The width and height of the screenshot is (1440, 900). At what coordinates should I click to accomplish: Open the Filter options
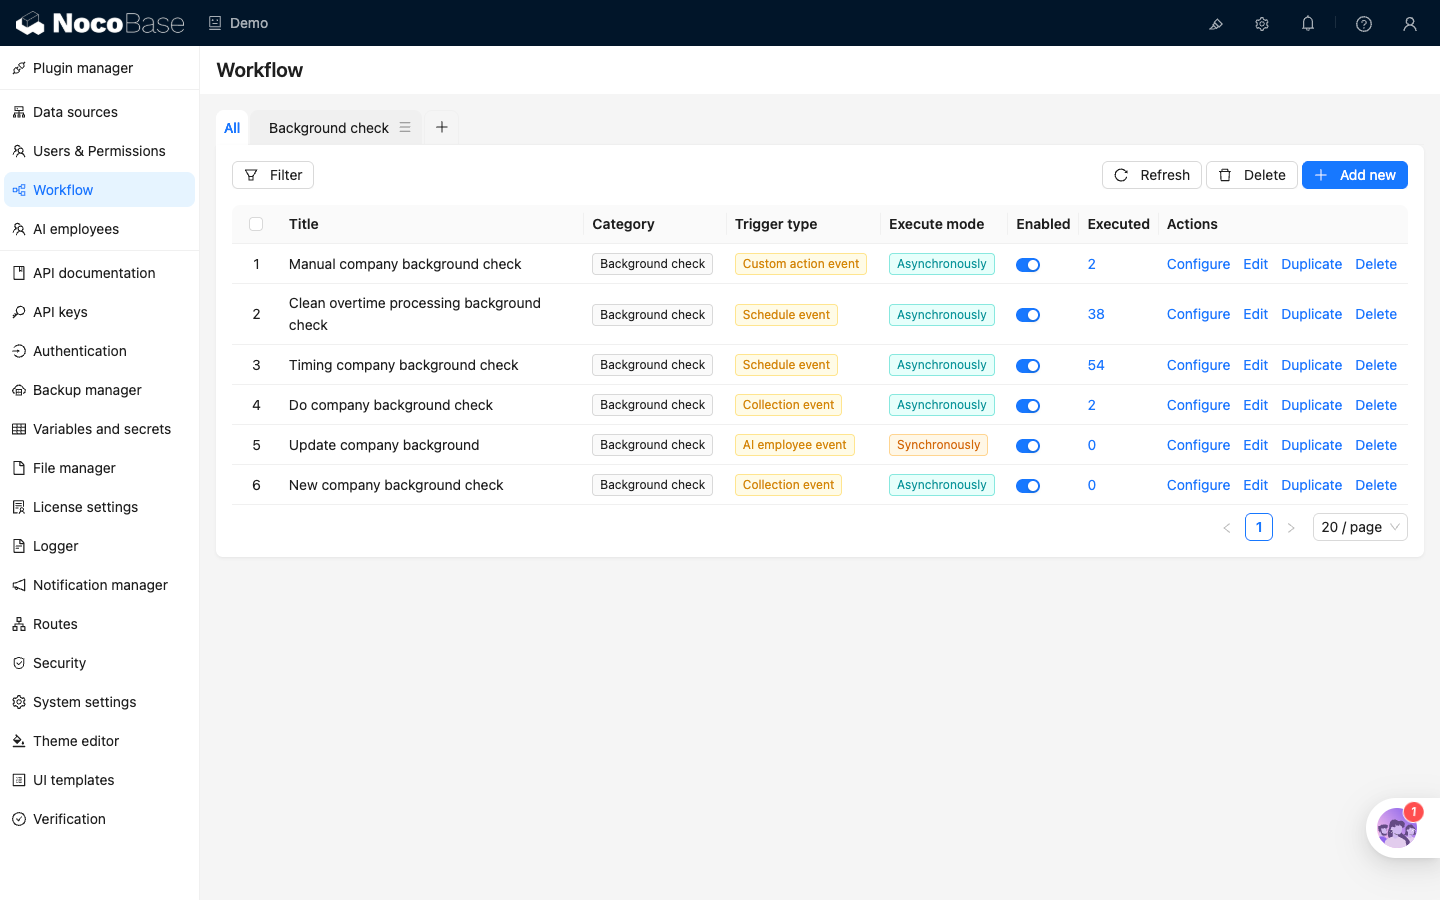coord(273,175)
